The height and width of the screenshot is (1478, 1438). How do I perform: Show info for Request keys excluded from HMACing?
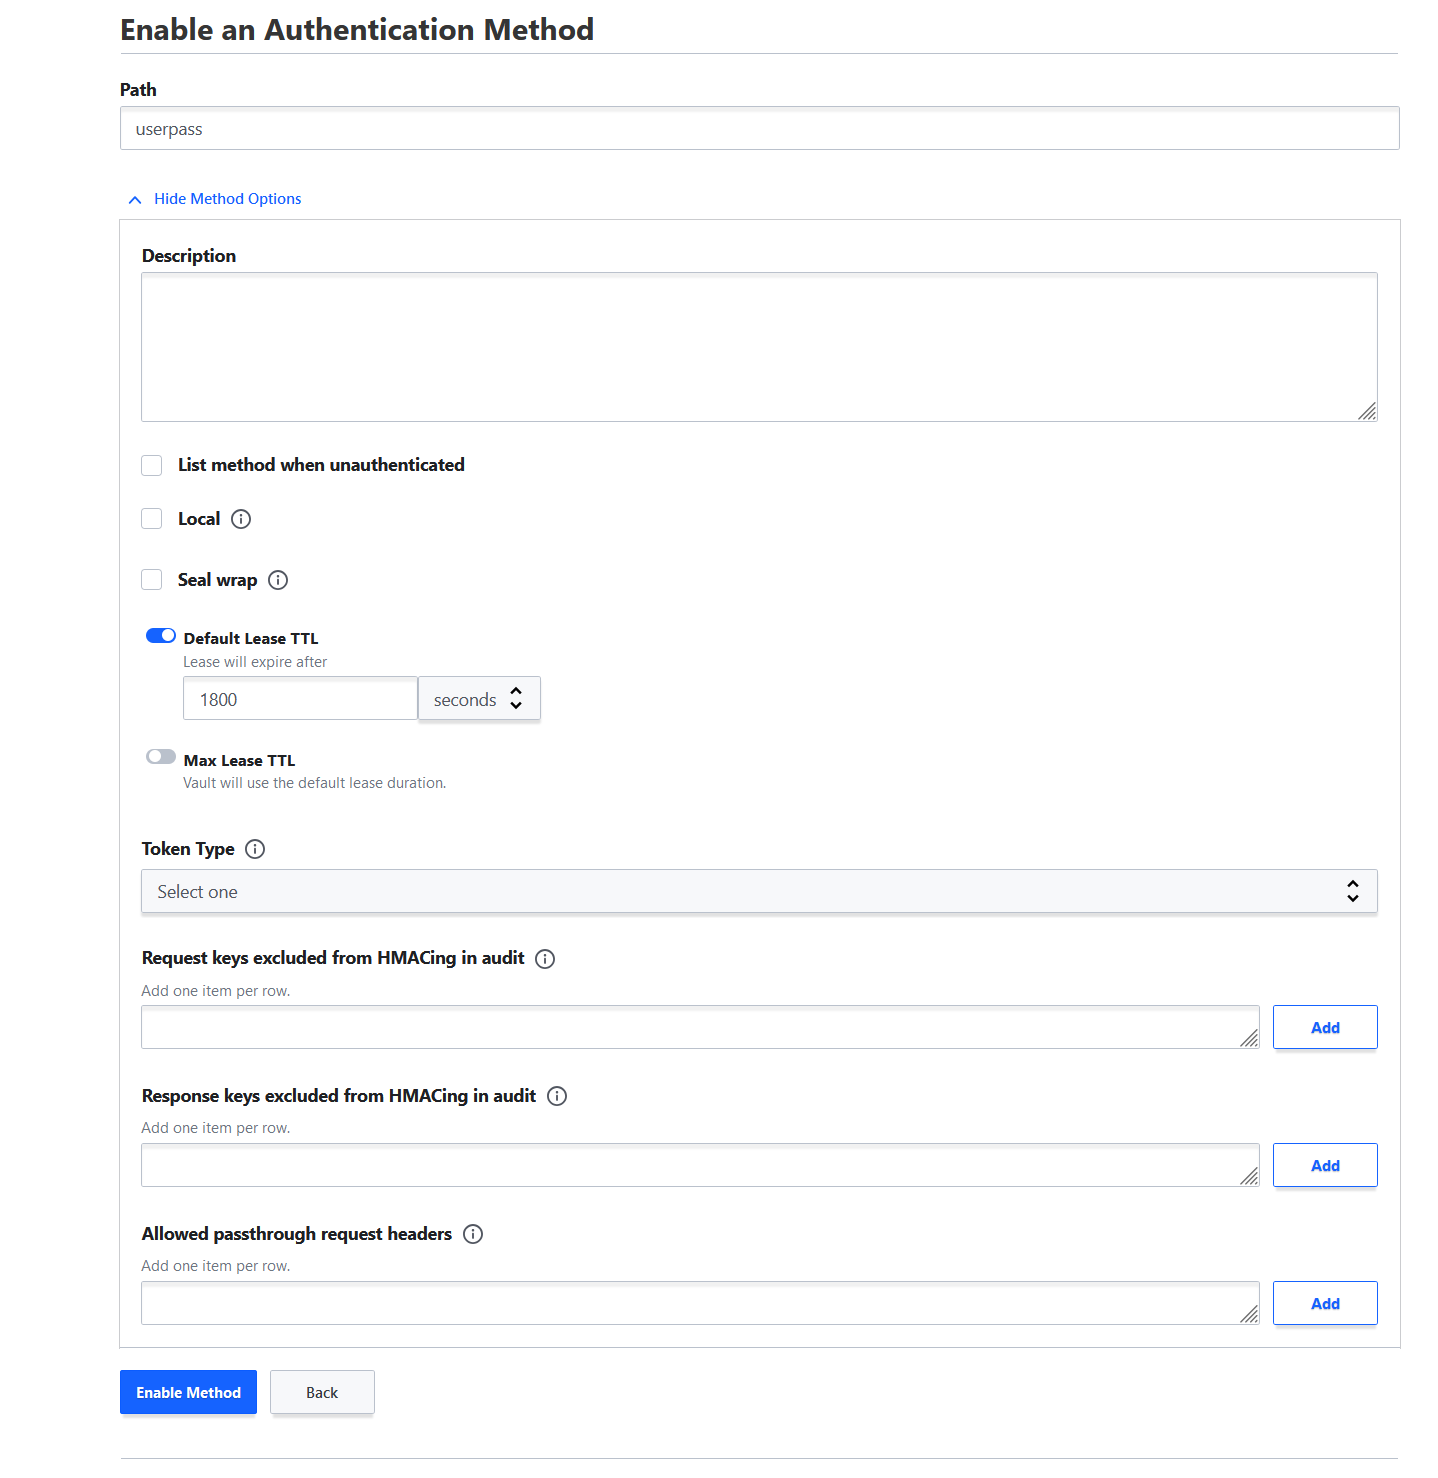545,959
